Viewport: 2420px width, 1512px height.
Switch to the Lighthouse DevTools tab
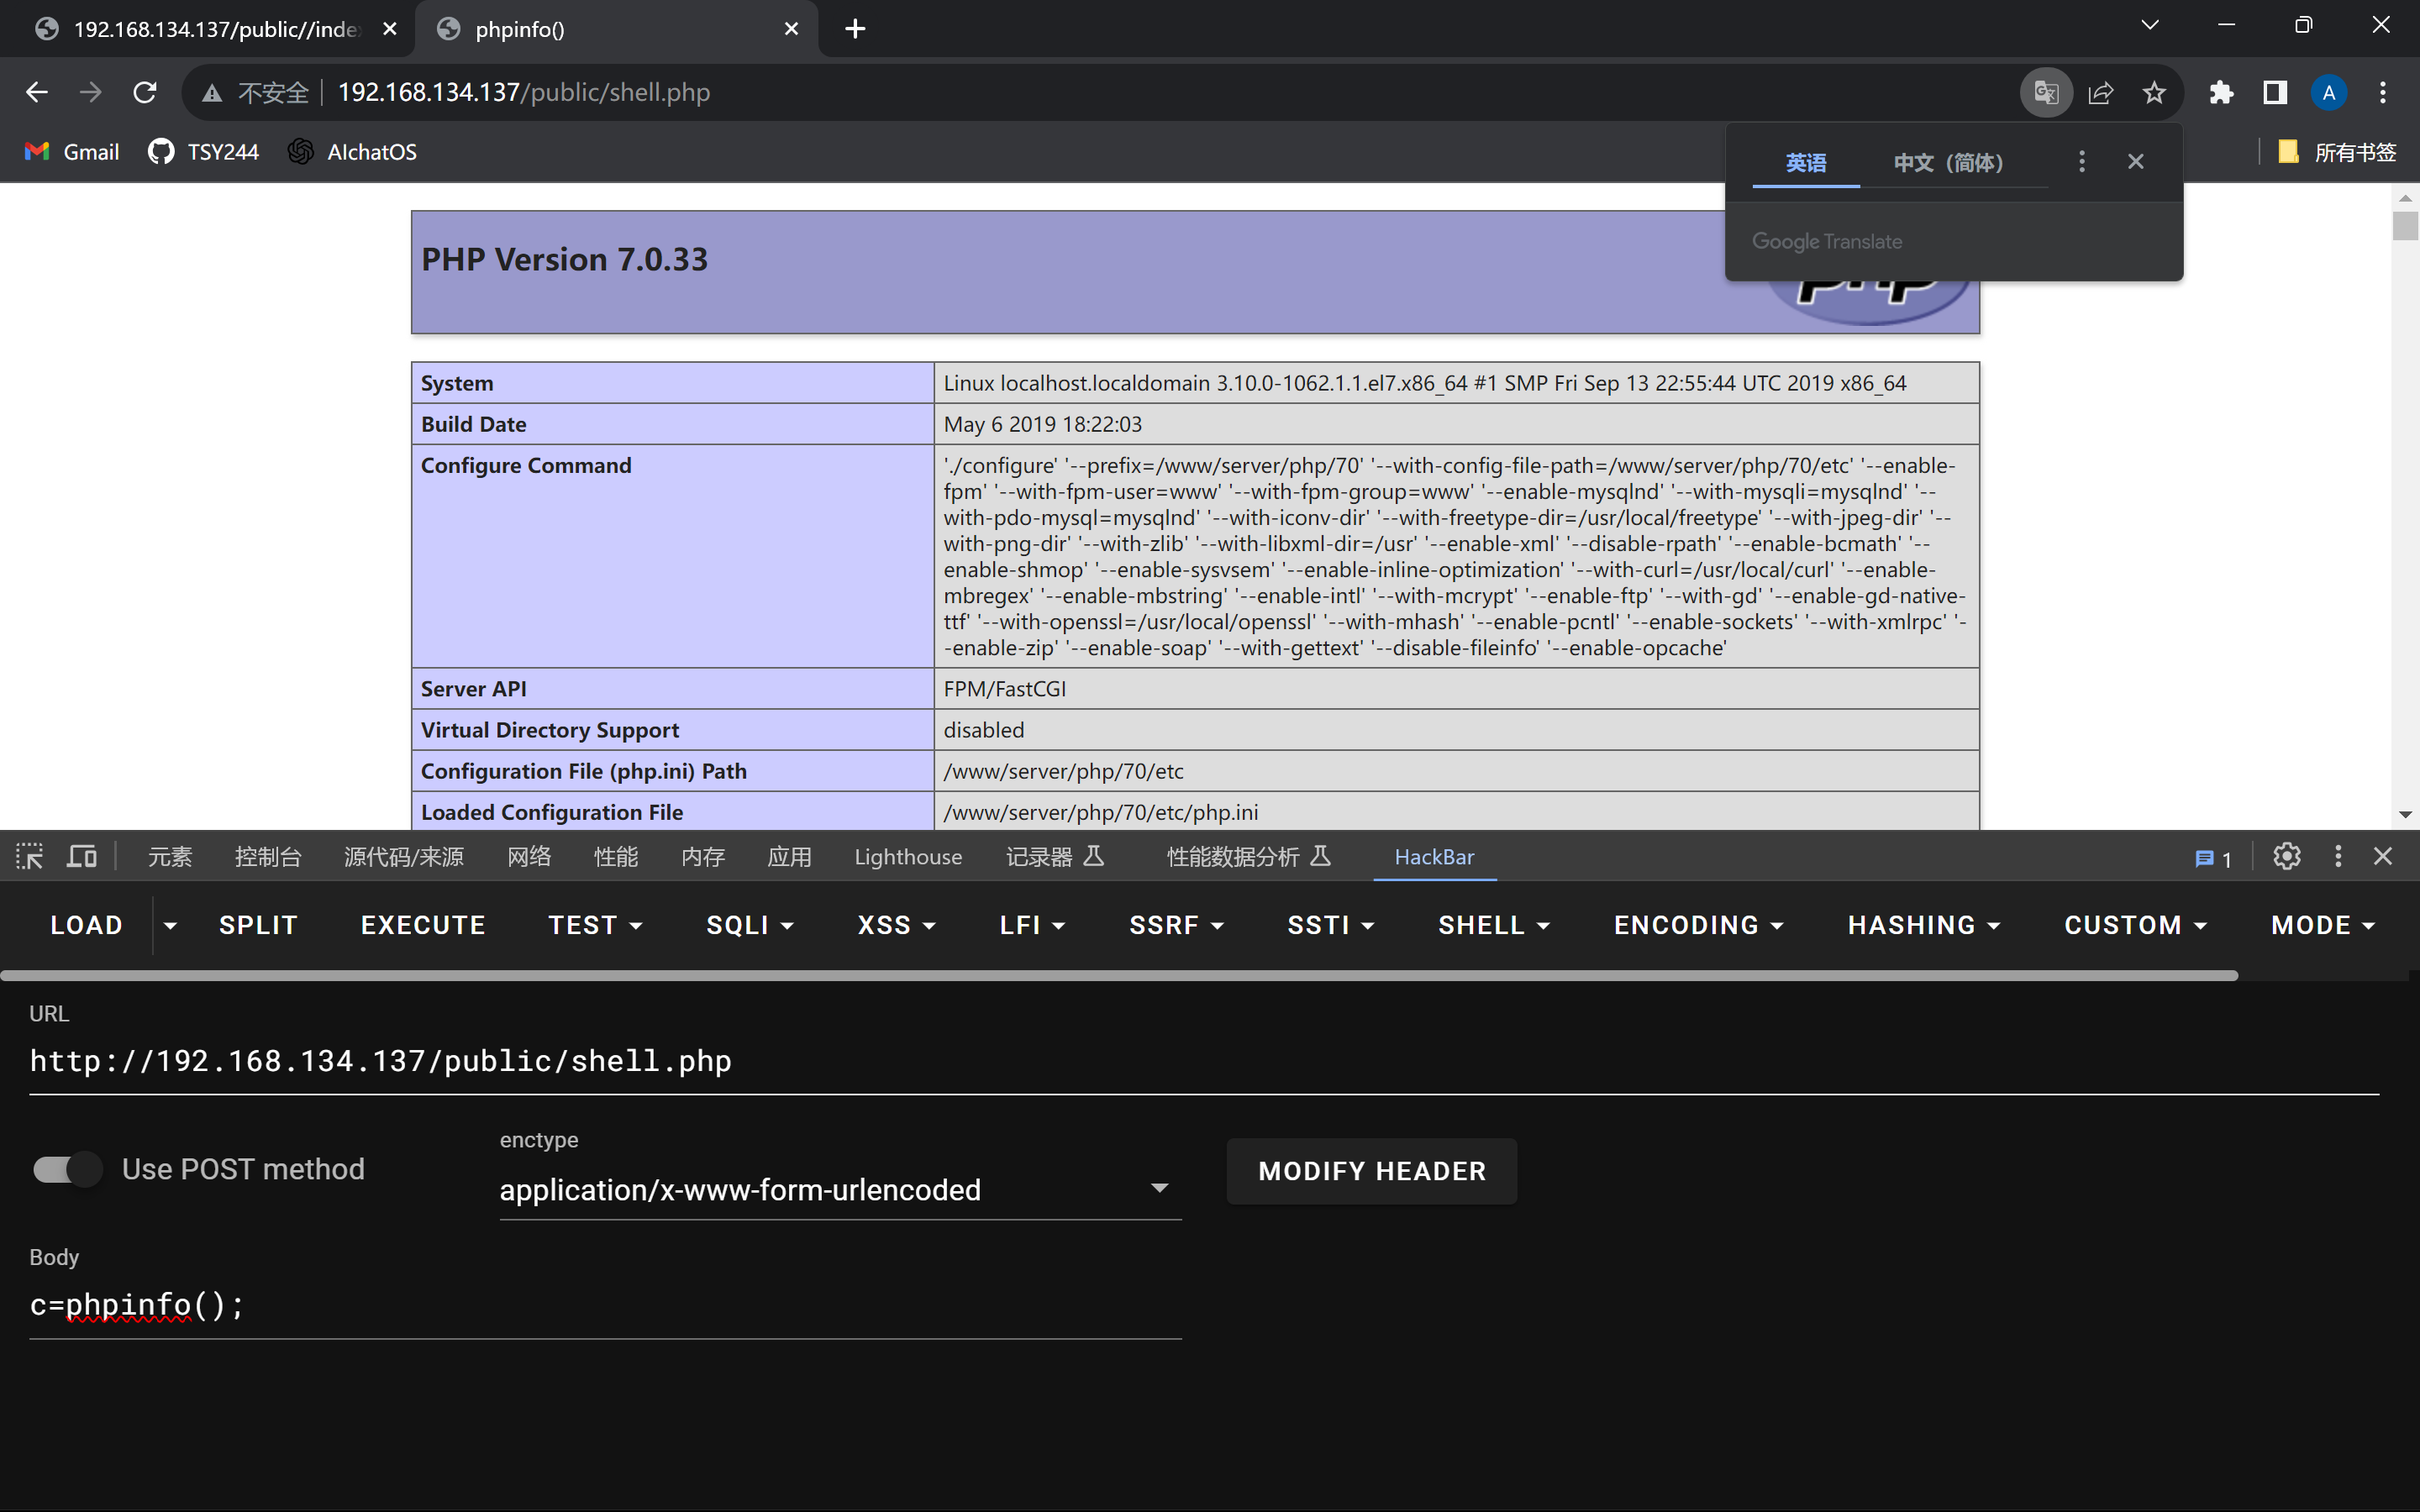coord(907,857)
